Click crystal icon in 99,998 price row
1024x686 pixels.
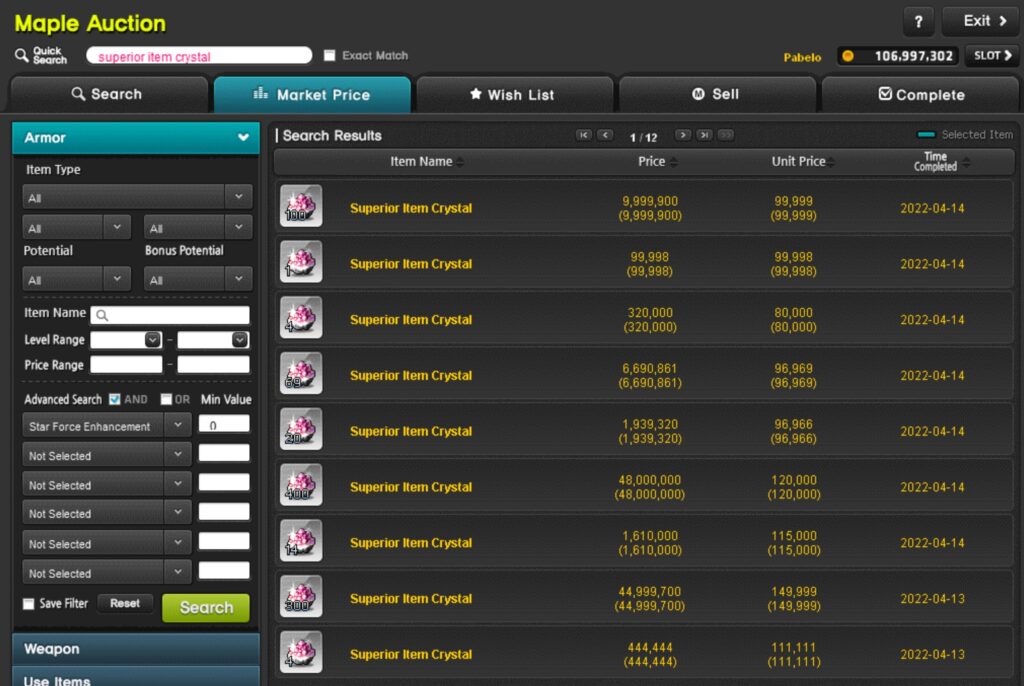[x=301, y=262]
